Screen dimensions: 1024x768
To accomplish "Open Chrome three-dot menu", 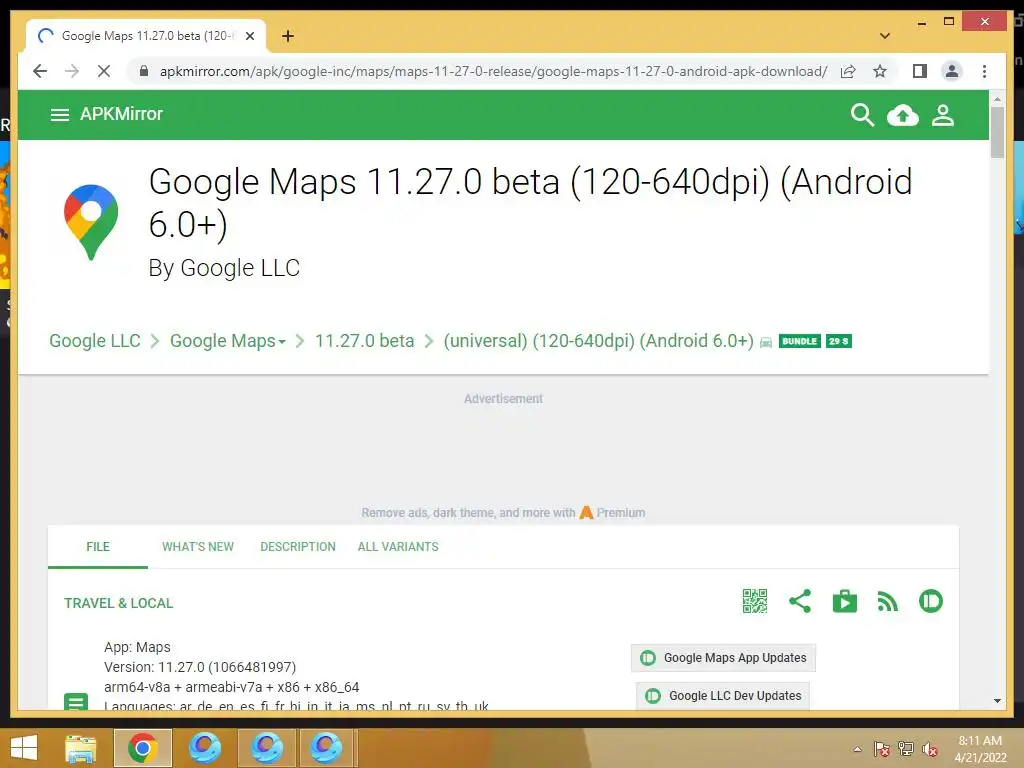I will [x=984, y=71].
